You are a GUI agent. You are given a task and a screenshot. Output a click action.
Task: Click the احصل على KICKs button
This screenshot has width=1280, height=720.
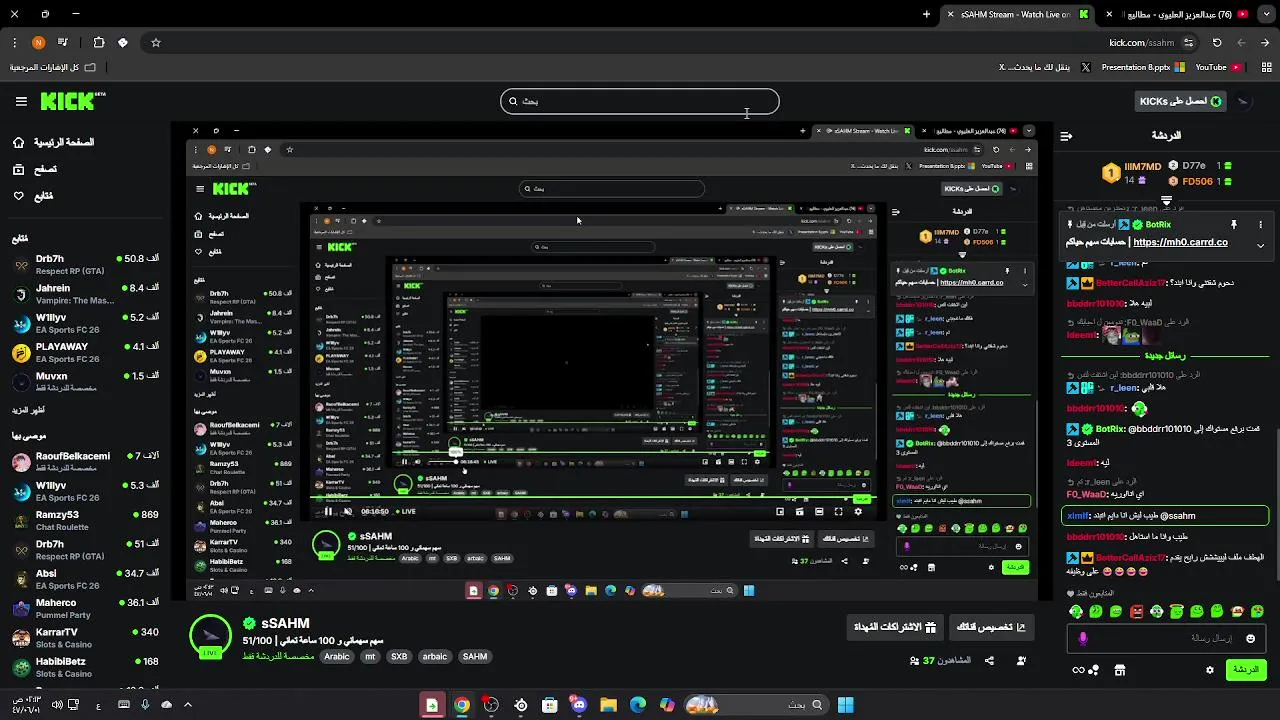pos(1182,101)
